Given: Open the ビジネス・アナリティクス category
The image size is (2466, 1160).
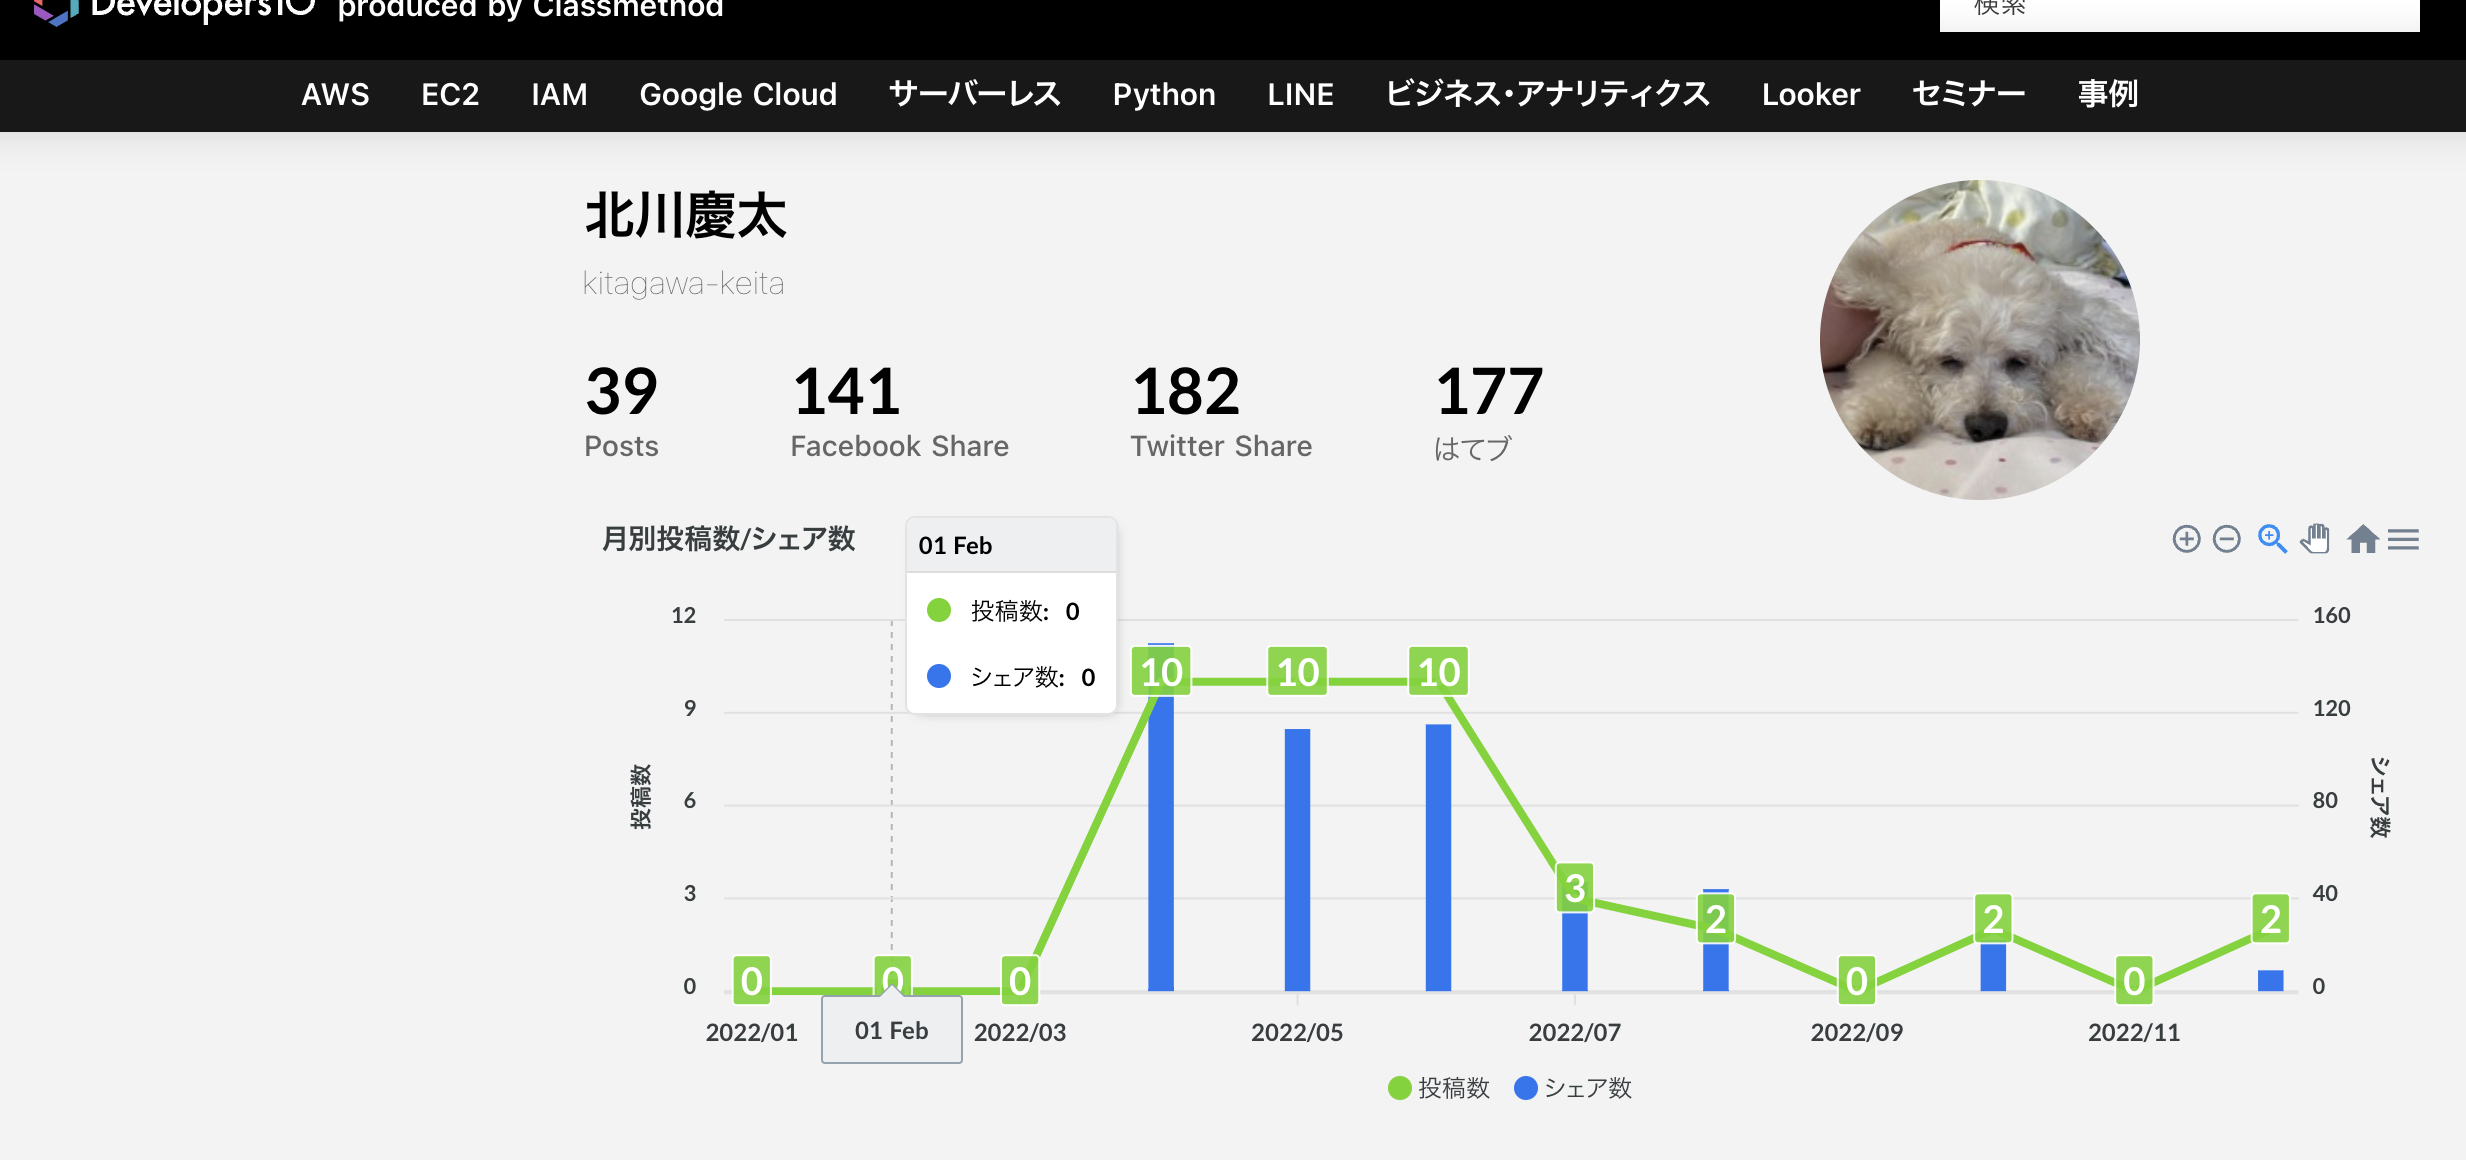Looking at the screenshot, I should [1547, 94].
